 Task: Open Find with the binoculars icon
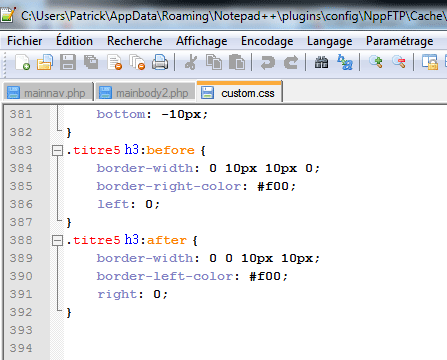coord(321,62)
